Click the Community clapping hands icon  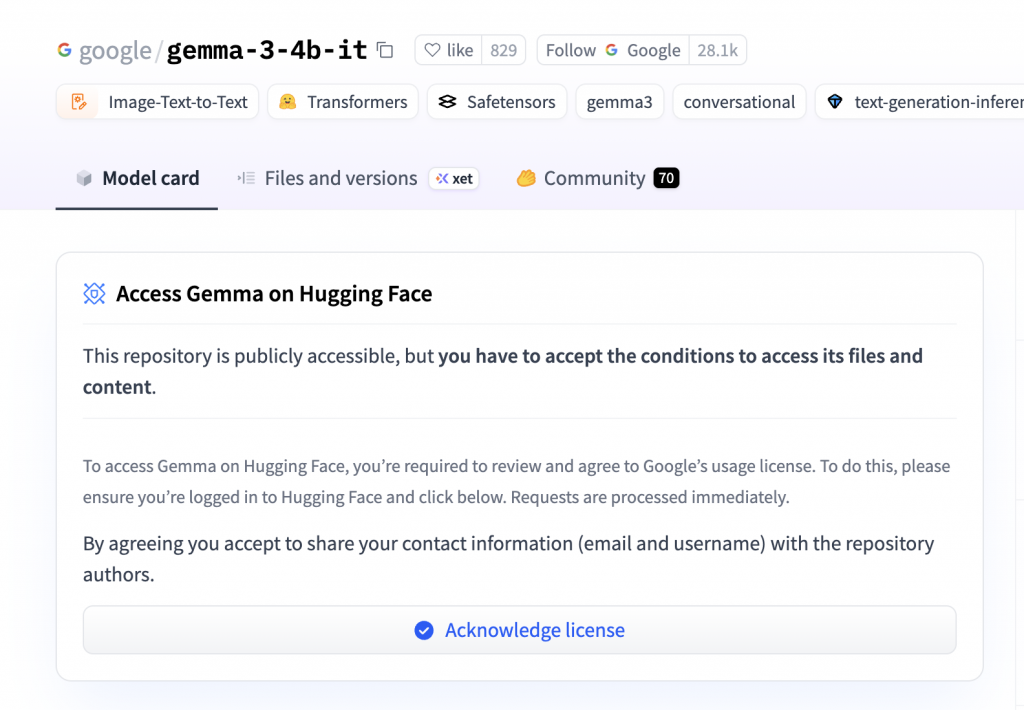[526, 178]
